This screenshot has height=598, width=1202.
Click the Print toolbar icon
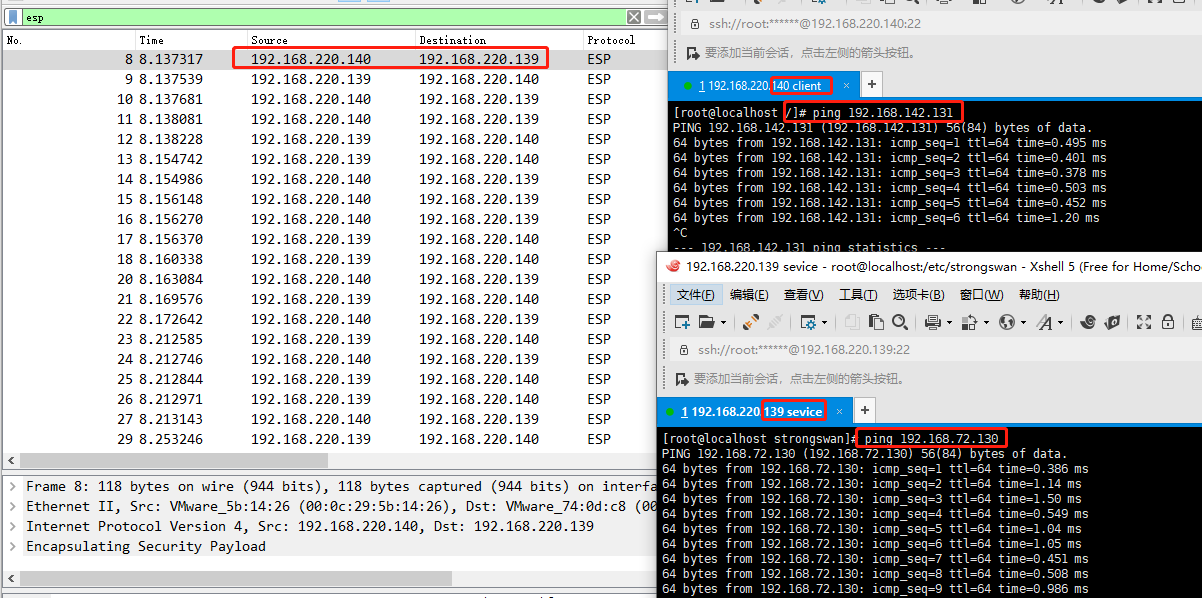pos(931,322)
